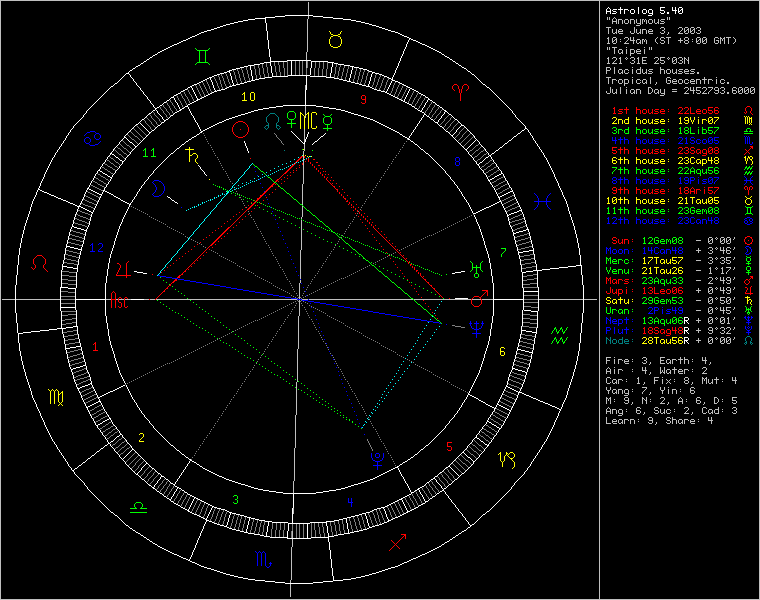The width and height of the screenshot is (760, 600).
Task: Click the Sagittarius arrow on the outer ring
Action: [x=397, y=544]
